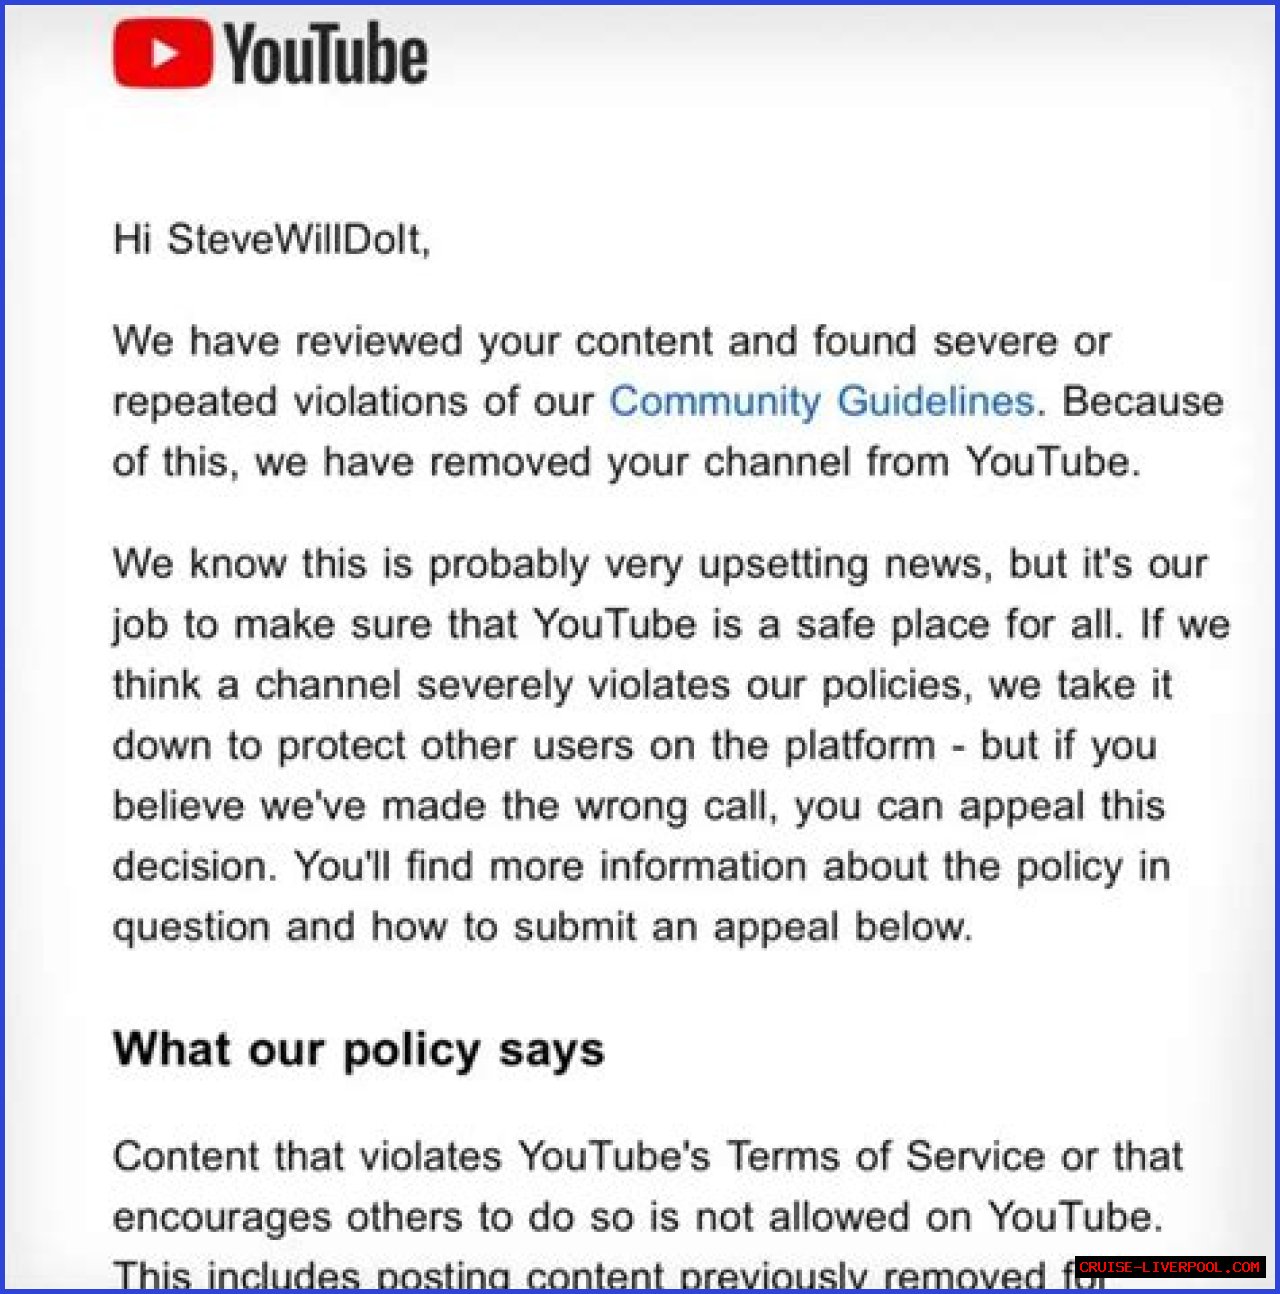Click the 'Hi SteveWillDoIt,' greeting line
The width and height of the screenshot is (1280, 1294).
pos(271,239)
